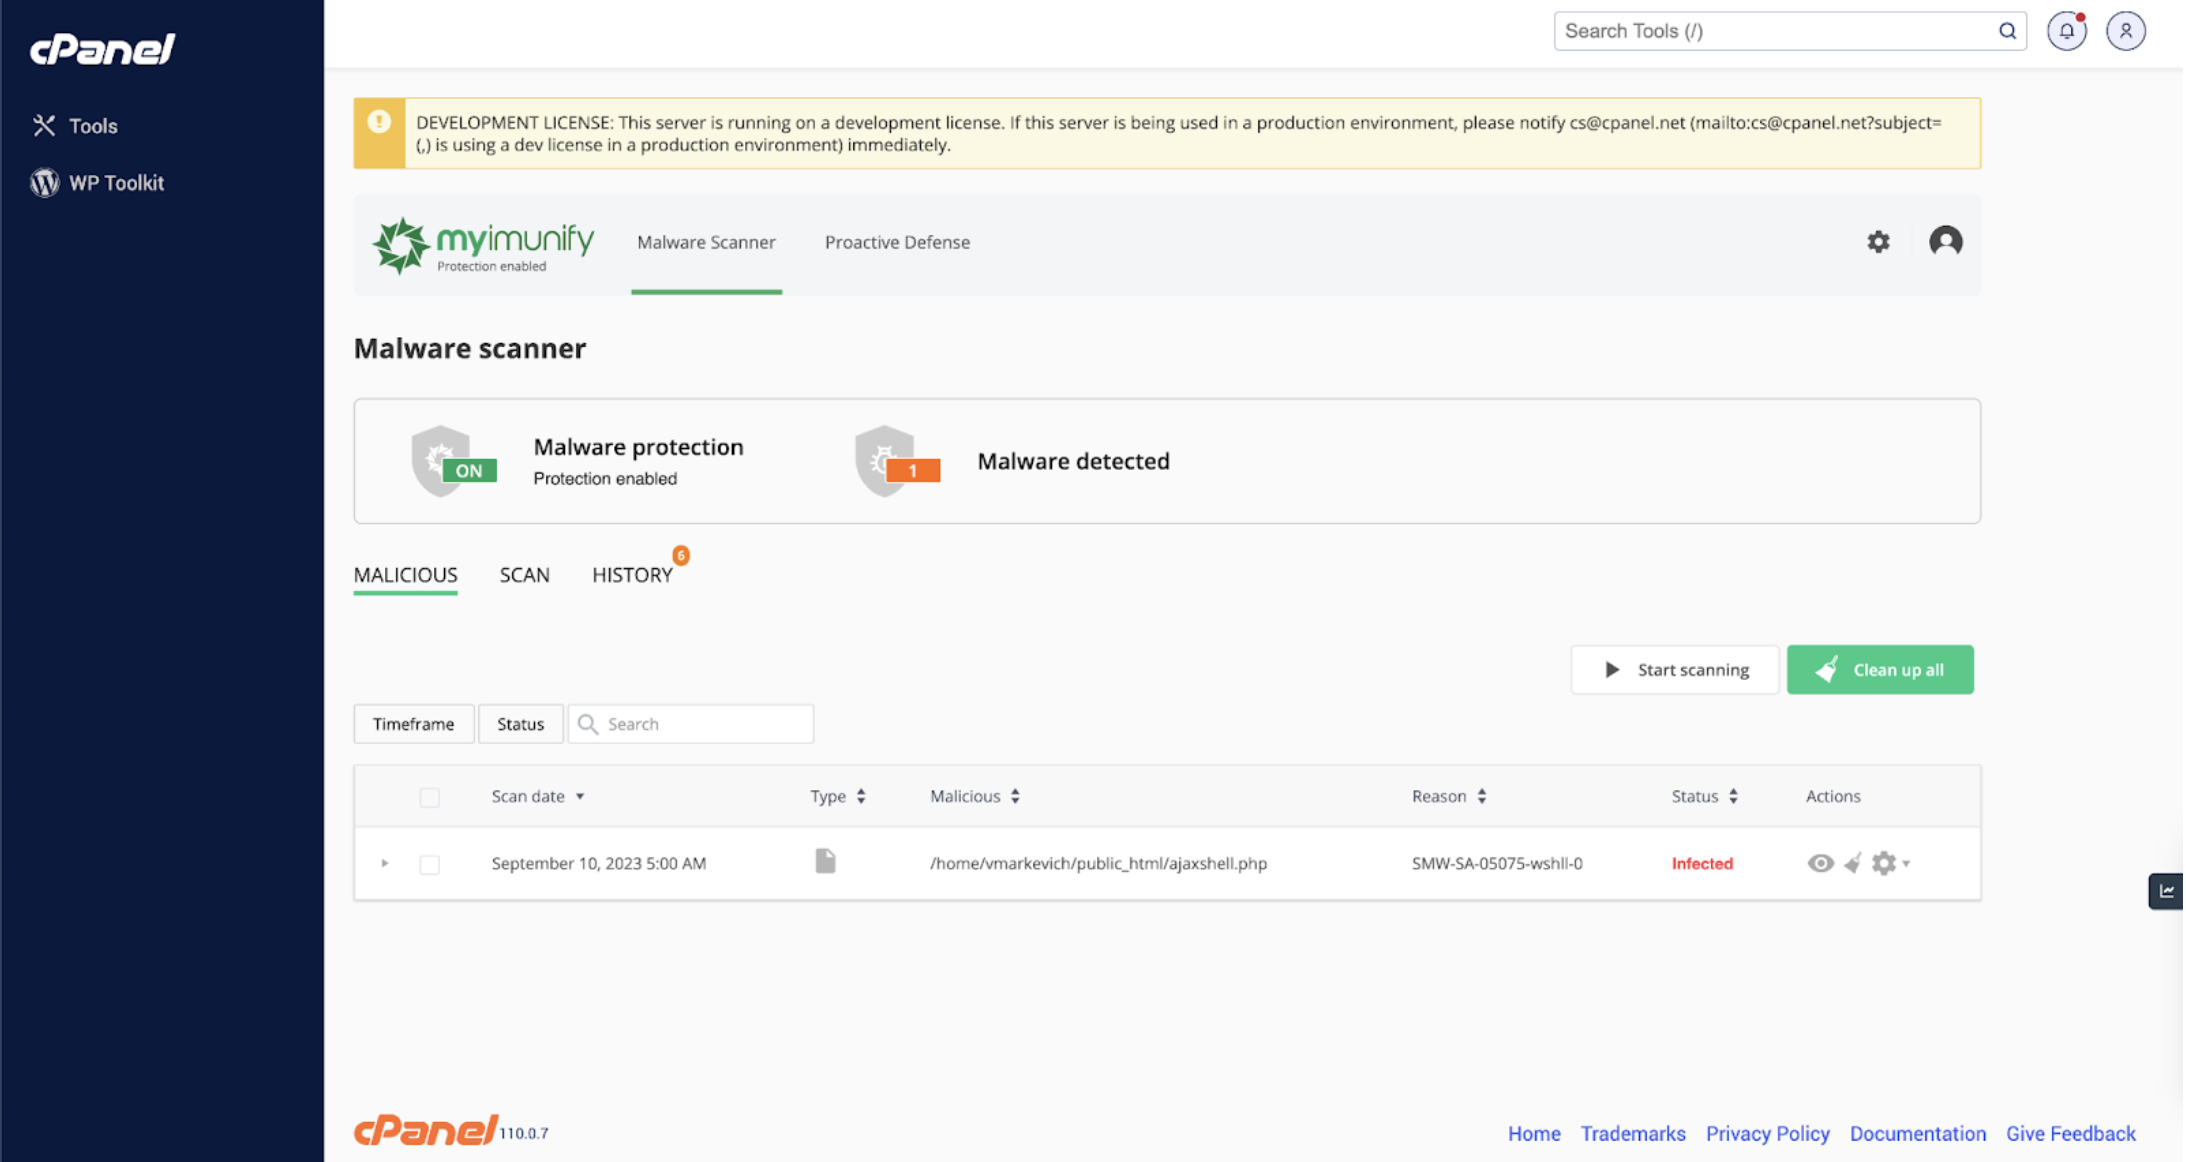Sort by Status column header
Image resolution: width=2186 pixels, height=1162 pixels.
click(x=1704, y=796)
